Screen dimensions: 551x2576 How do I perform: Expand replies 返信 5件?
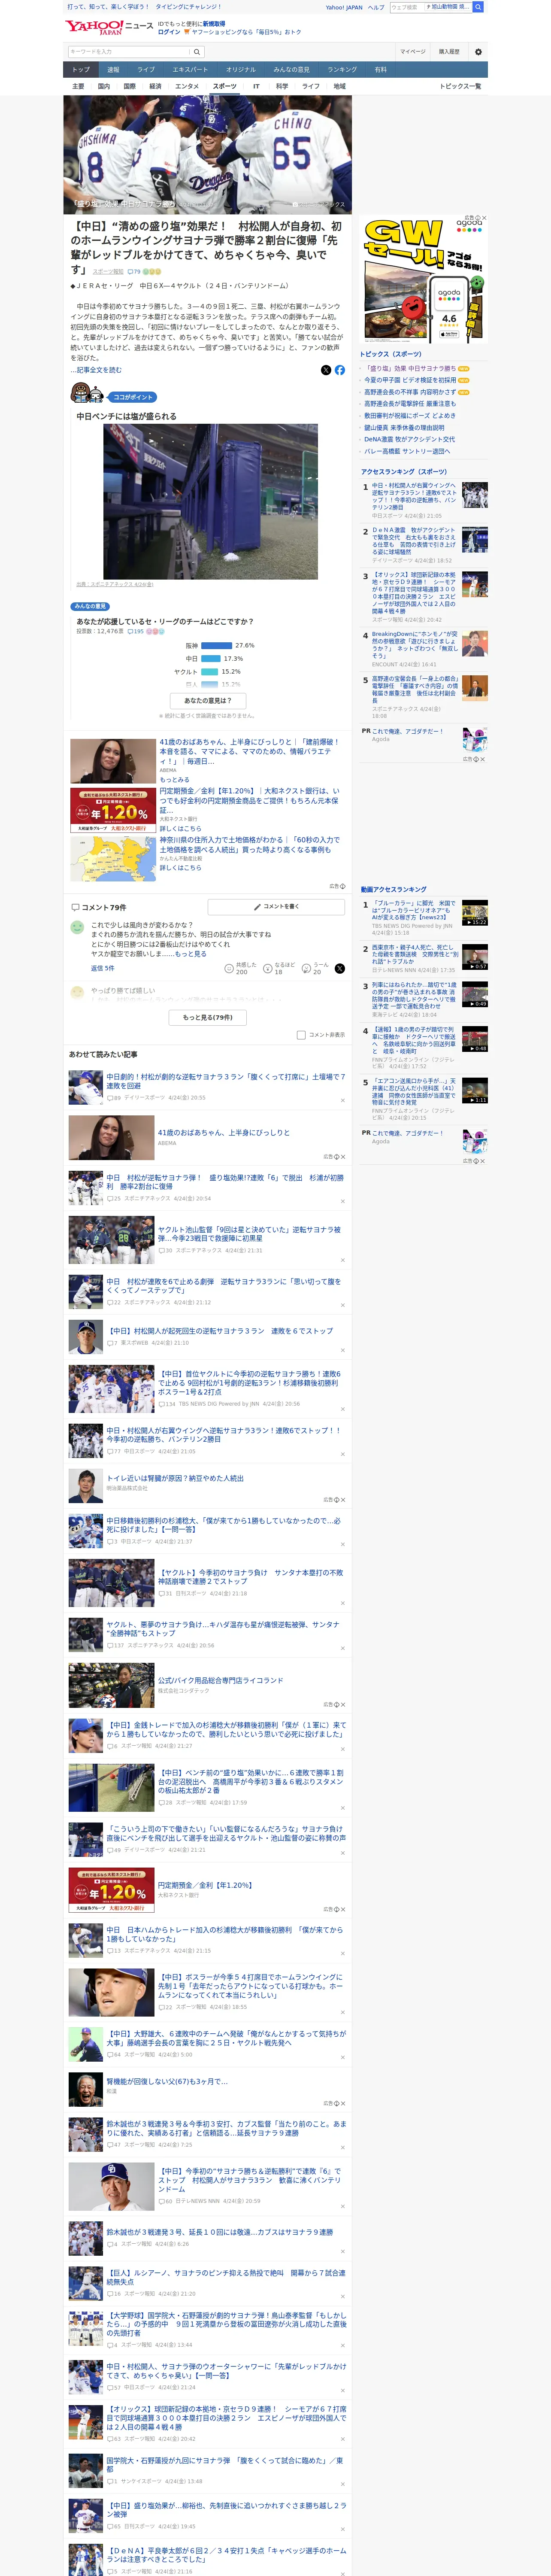click(103, 968)
